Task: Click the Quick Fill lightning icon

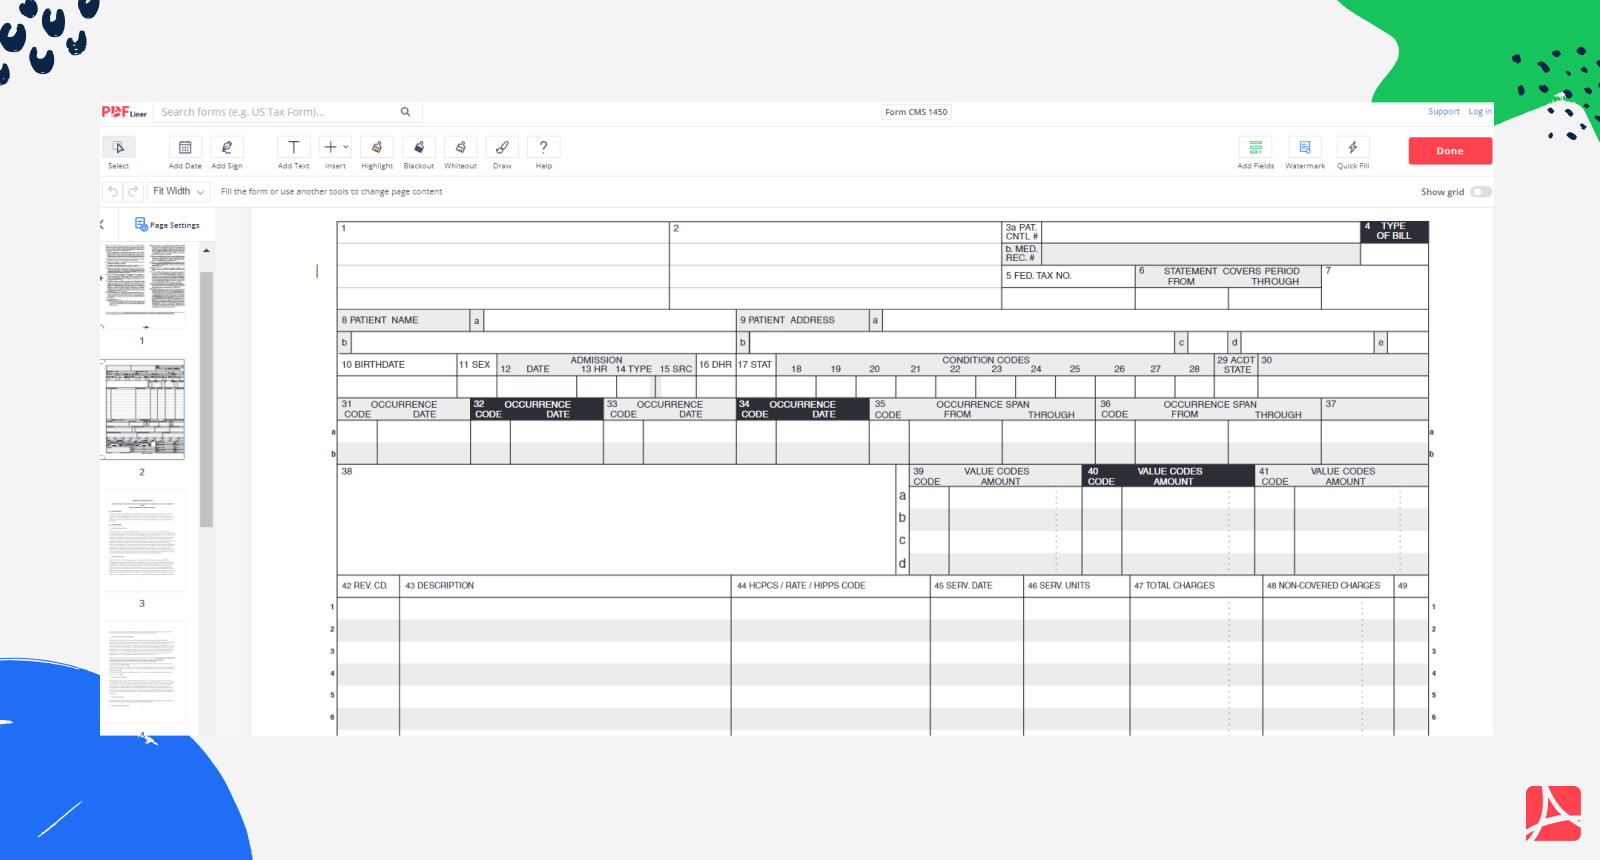Action: tap(1352, 148)
